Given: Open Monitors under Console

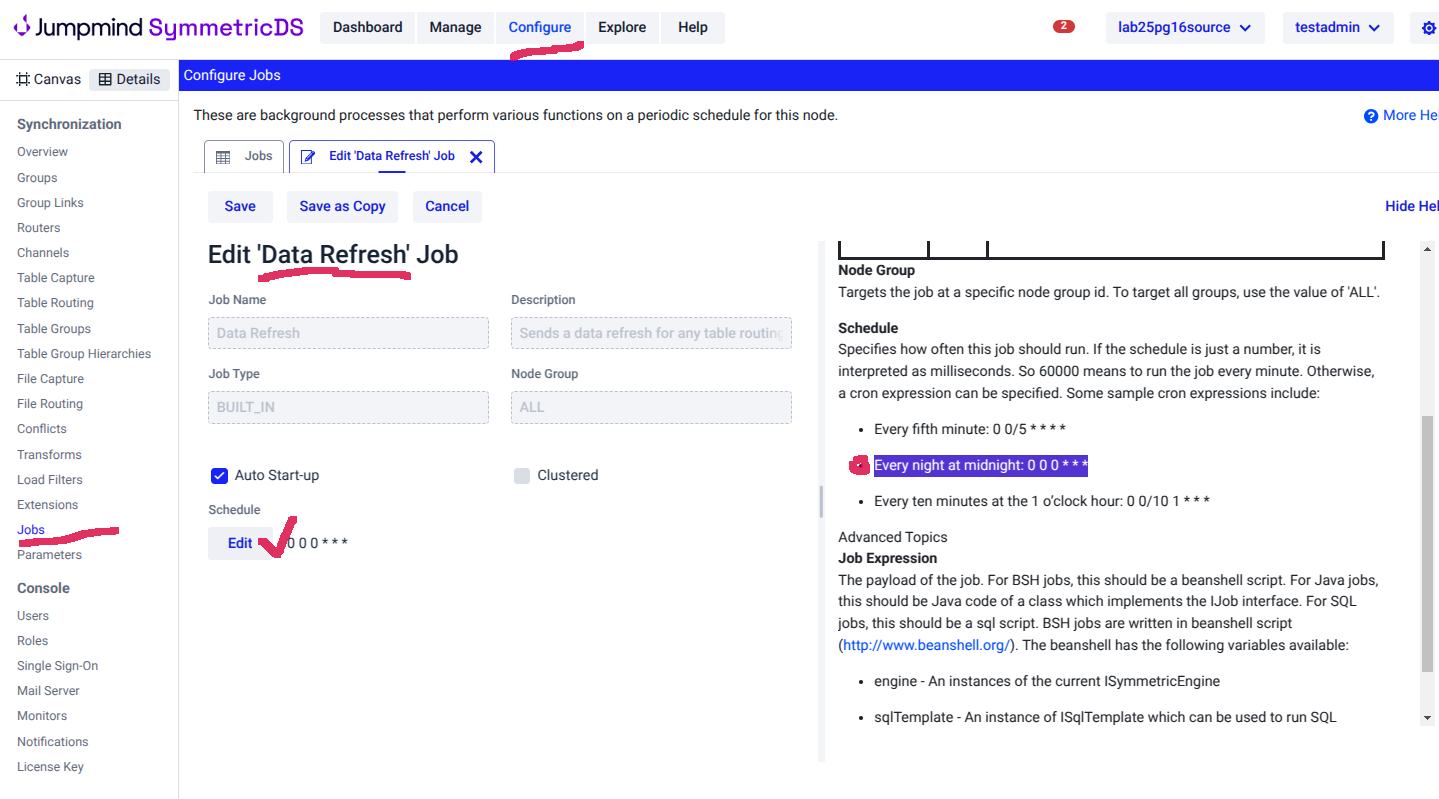Looking at the screenshot, I should (42, 716).
